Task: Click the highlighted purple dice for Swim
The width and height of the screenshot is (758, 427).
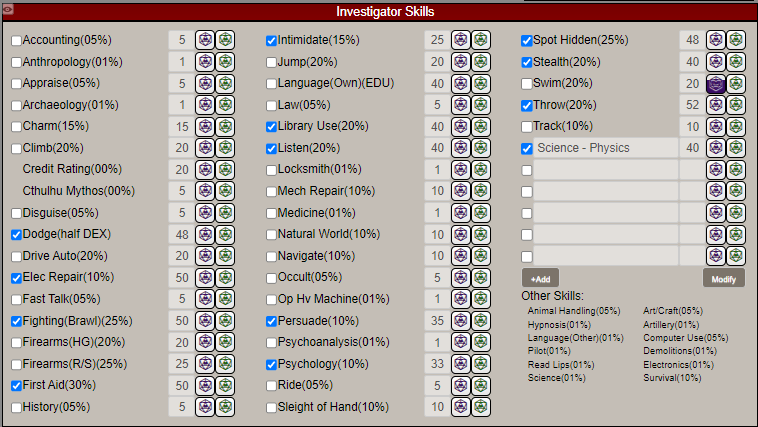Action: (x=716, y=84)
